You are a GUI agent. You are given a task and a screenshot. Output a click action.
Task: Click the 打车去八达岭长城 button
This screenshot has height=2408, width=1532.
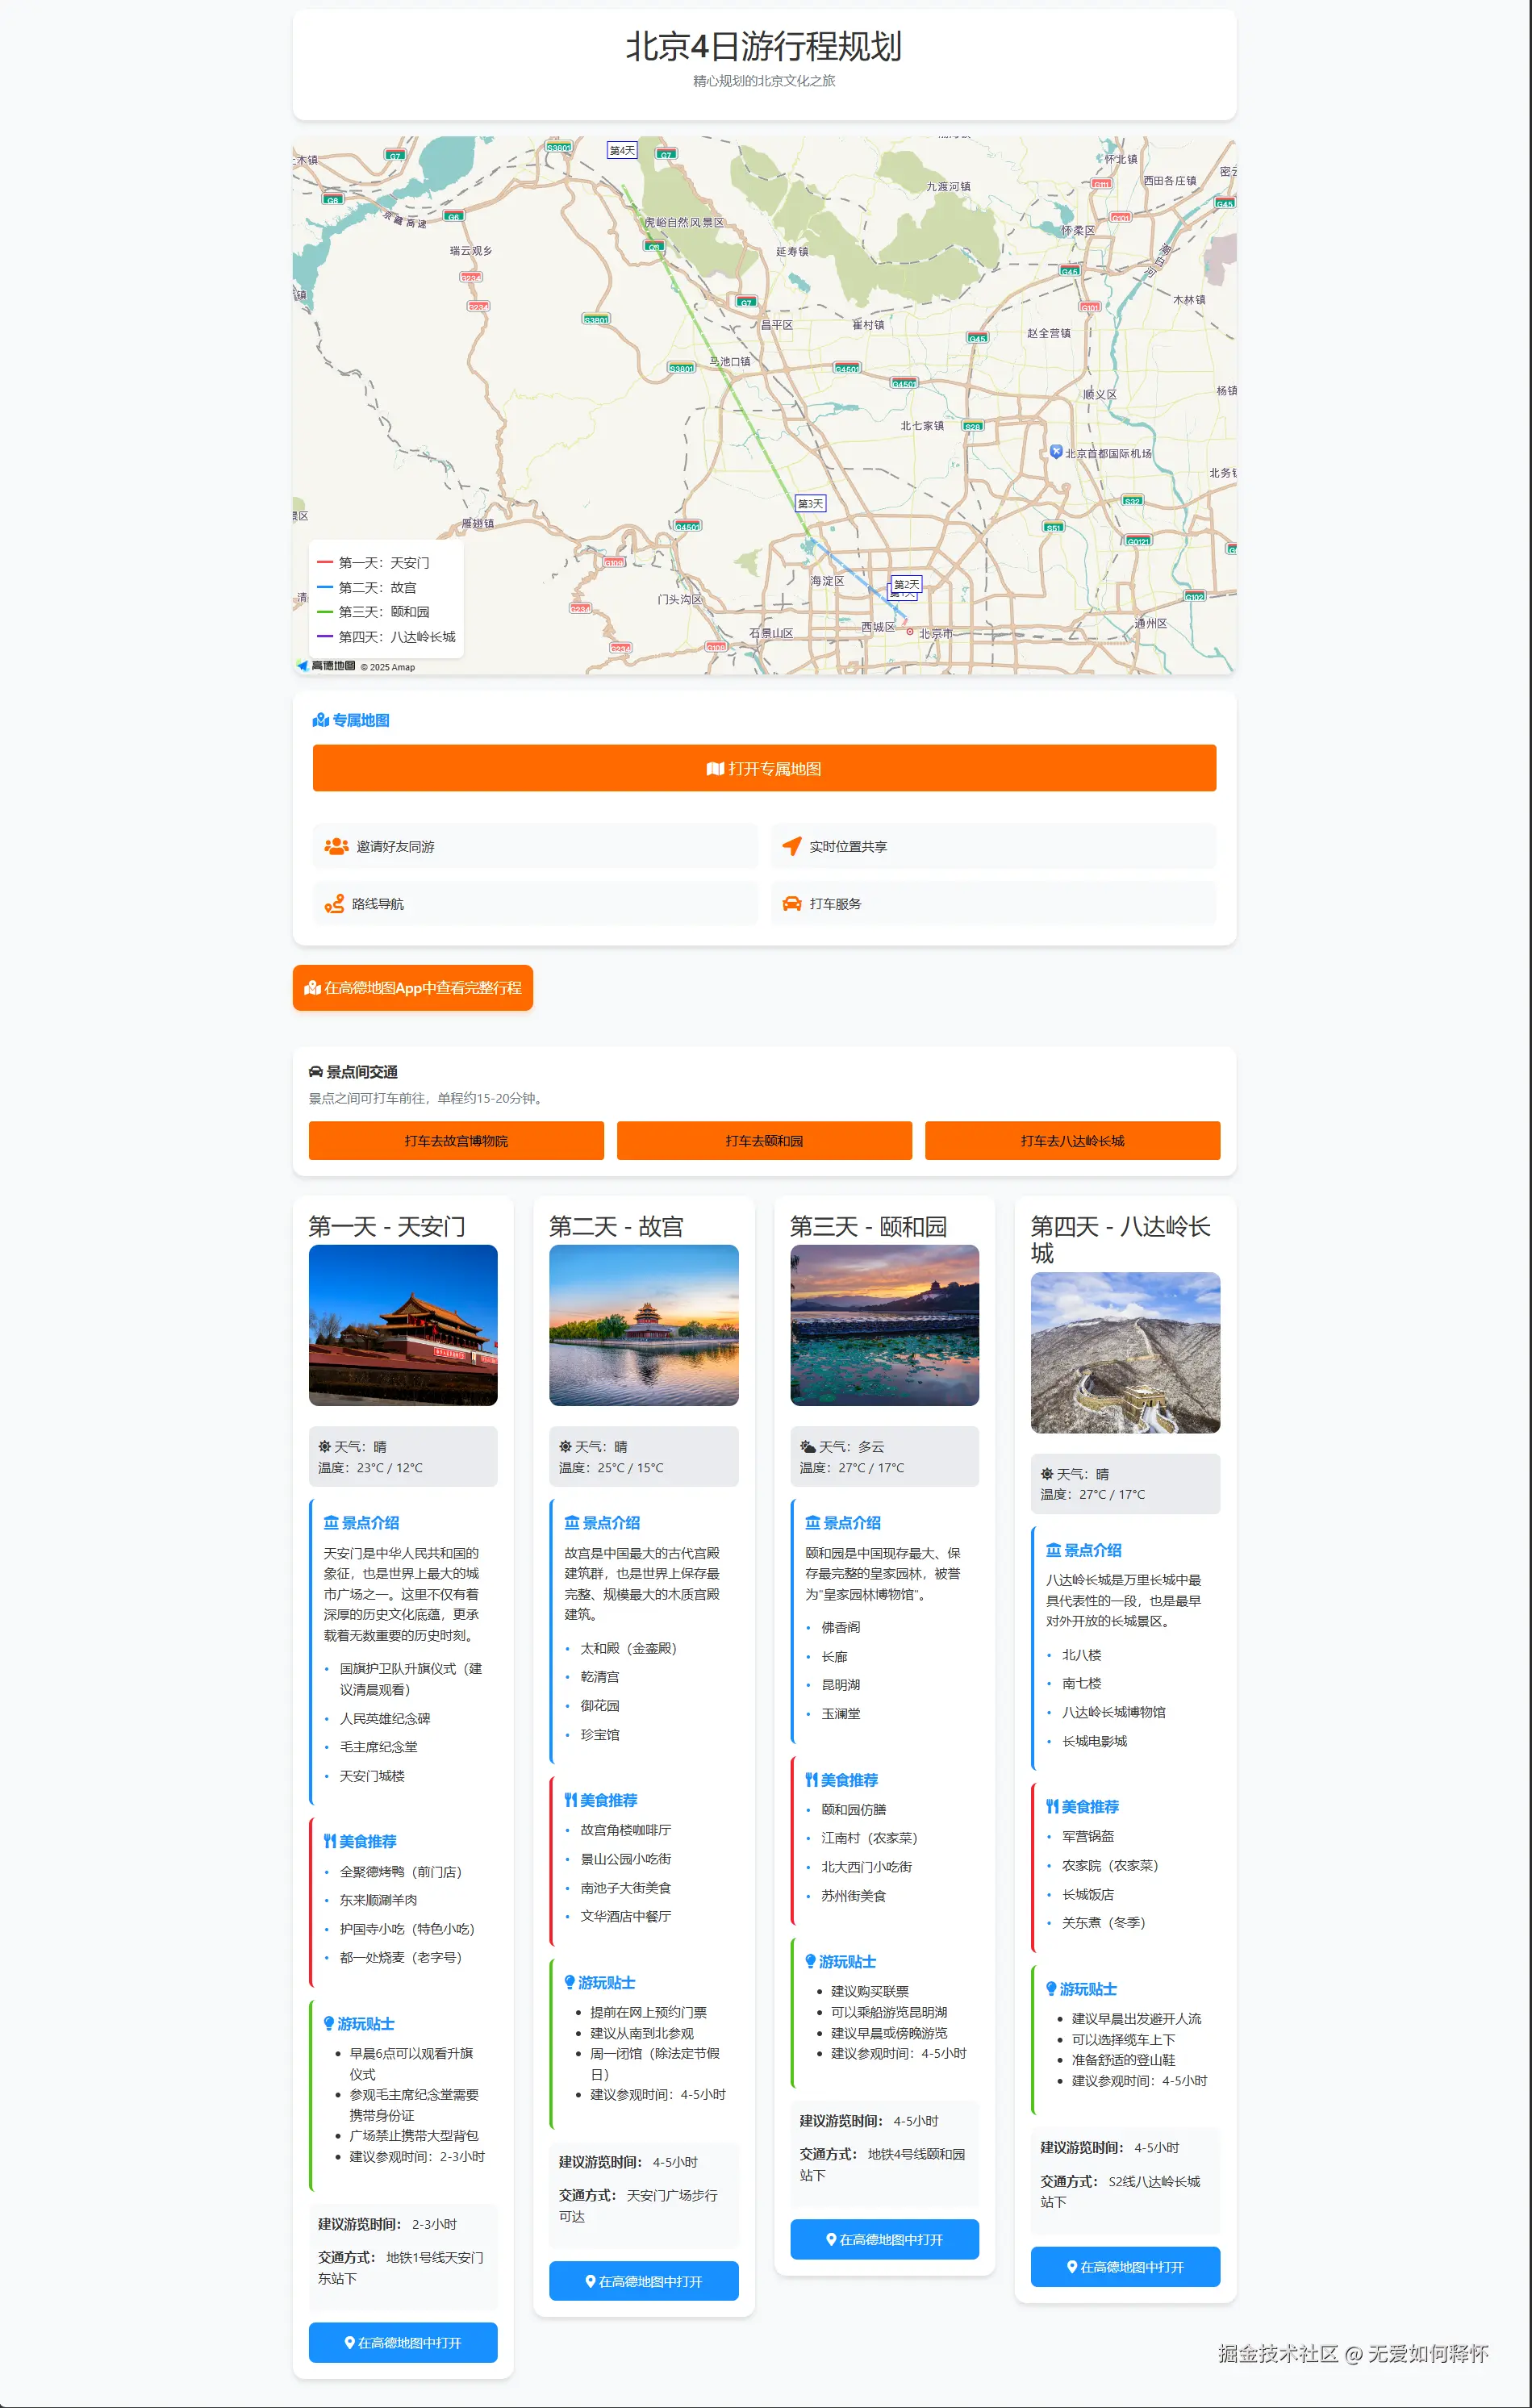point(1072,1141)
